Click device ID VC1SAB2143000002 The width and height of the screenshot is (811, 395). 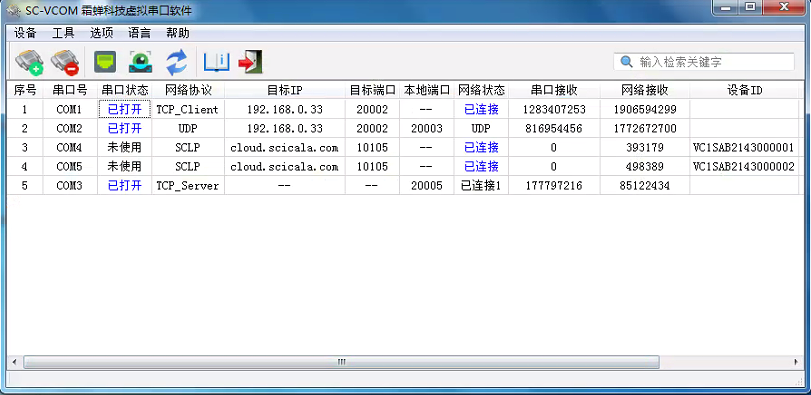tap(744, 167)
